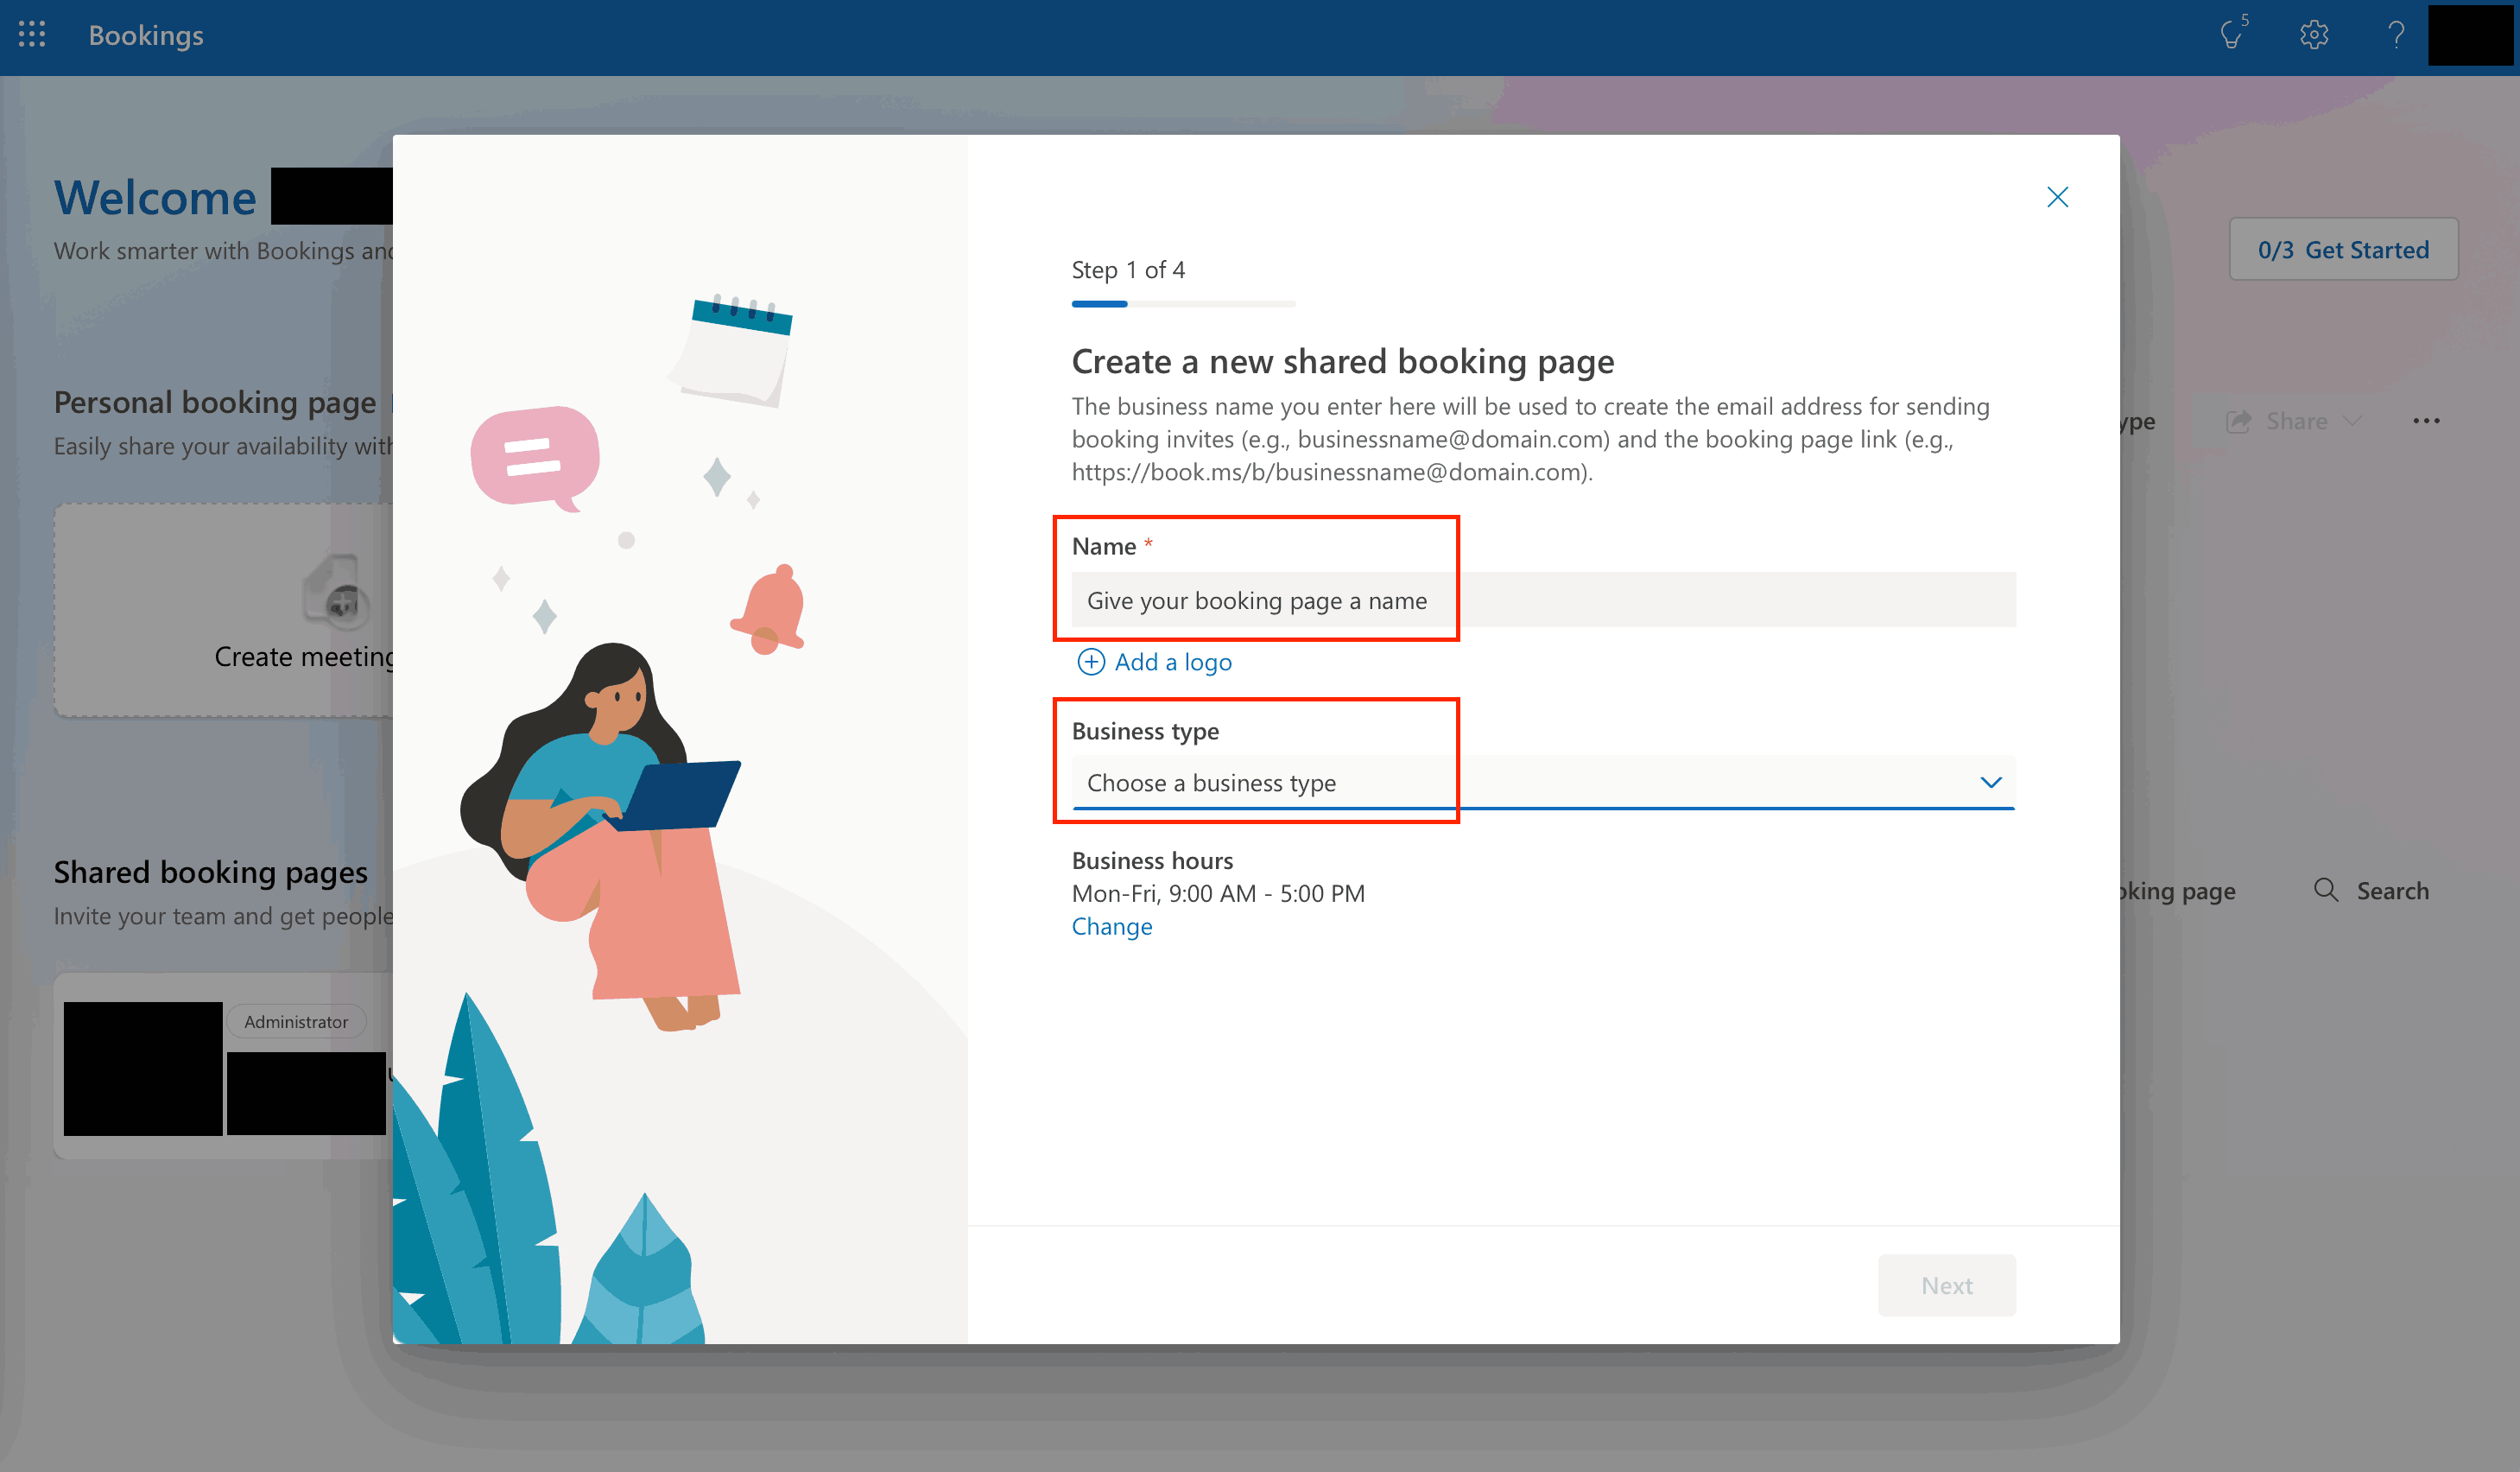The width and height of the screenshot is (2520, 1472).
Task: Open the tips lightbulb icon
Action: tap(2232, 35)
